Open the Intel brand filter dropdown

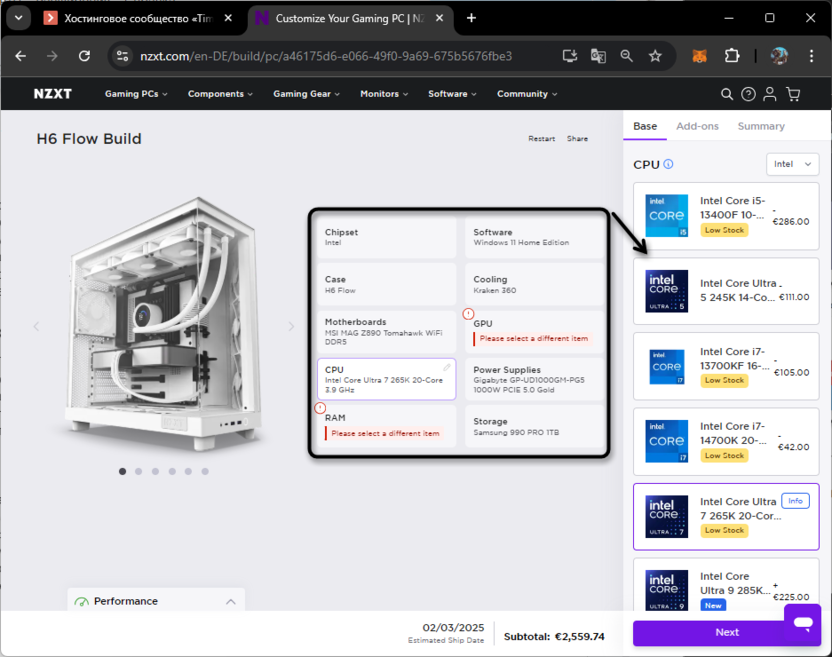792,164
